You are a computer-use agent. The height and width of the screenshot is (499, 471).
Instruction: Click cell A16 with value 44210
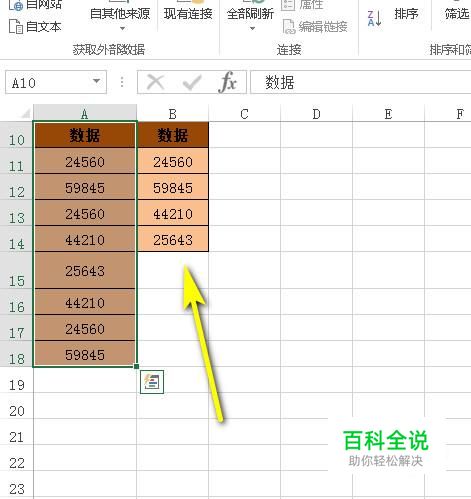pos(85,302)
